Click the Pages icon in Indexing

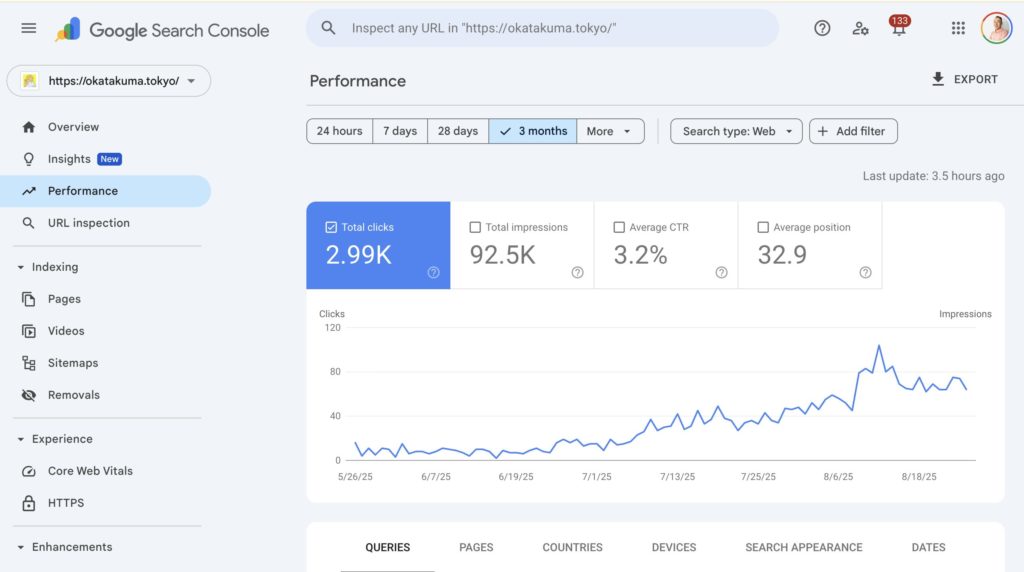coord(29,299)
